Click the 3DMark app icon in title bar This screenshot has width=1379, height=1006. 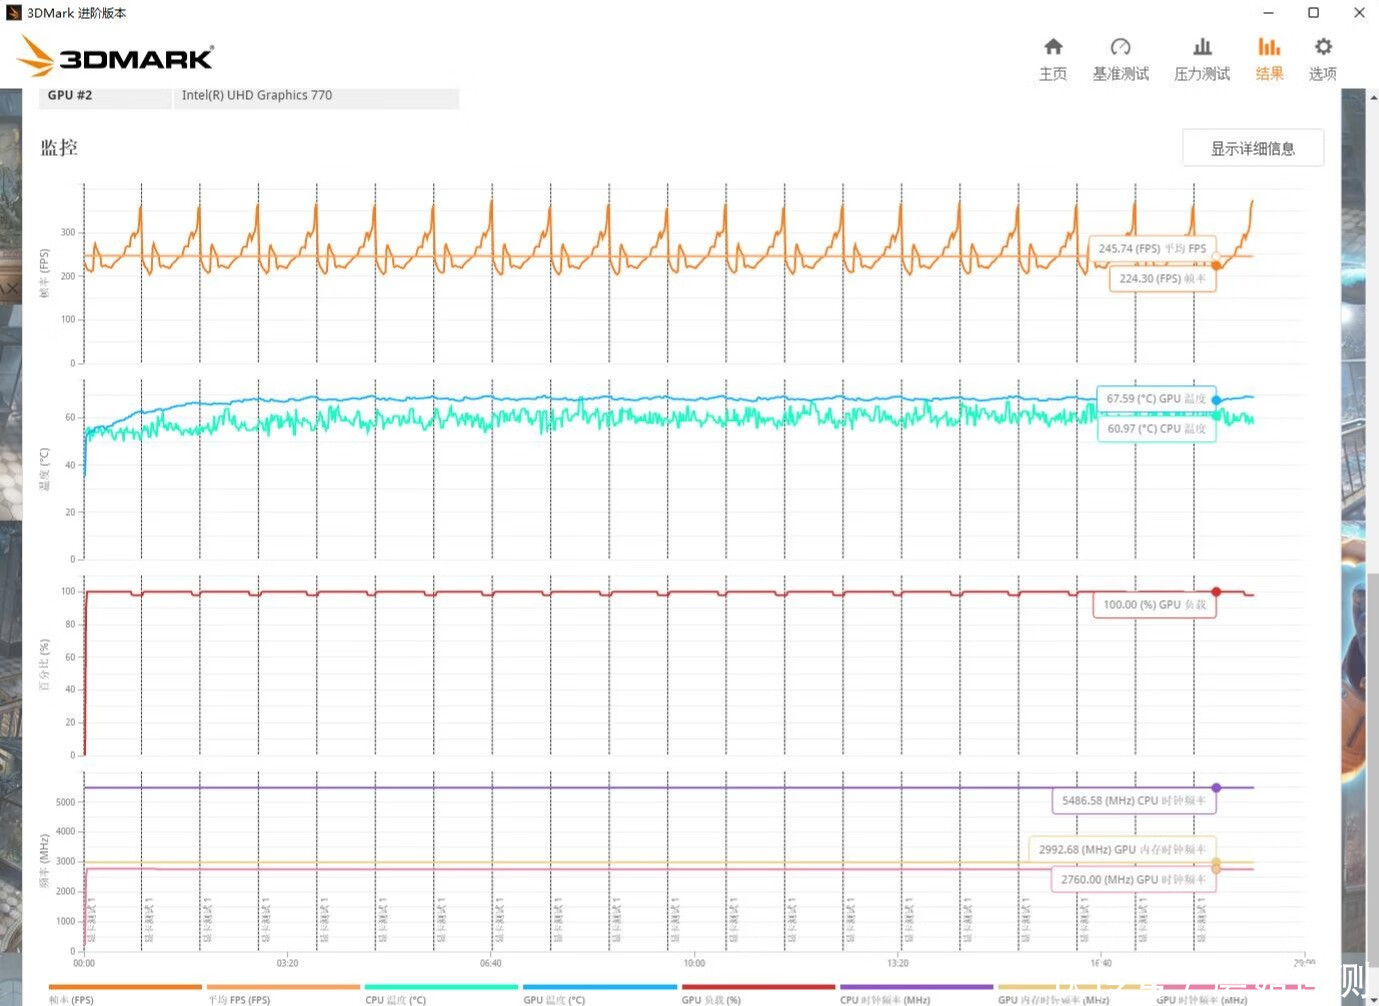coord(13,13)
